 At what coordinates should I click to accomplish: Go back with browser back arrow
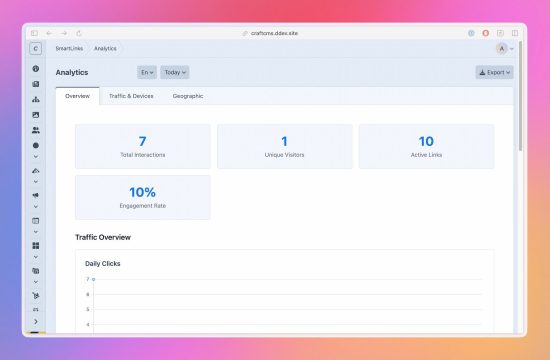(x=49, y=33)
